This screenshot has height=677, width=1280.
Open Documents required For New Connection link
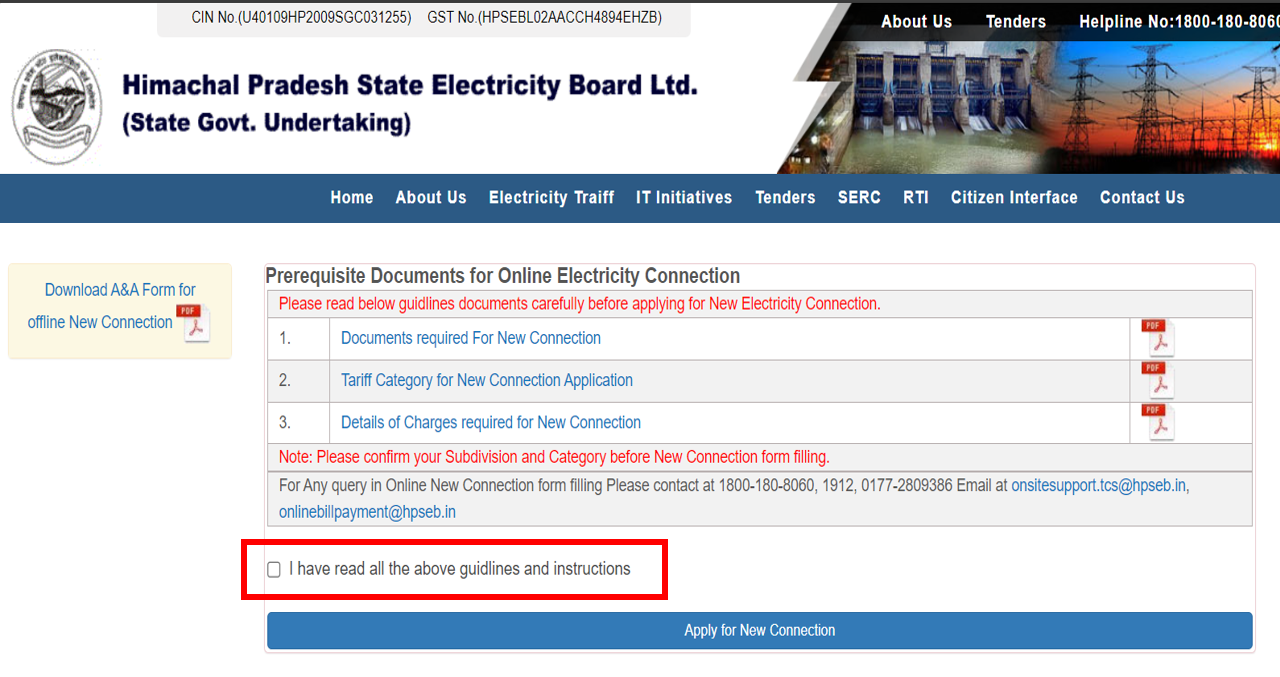pos(471,339)
